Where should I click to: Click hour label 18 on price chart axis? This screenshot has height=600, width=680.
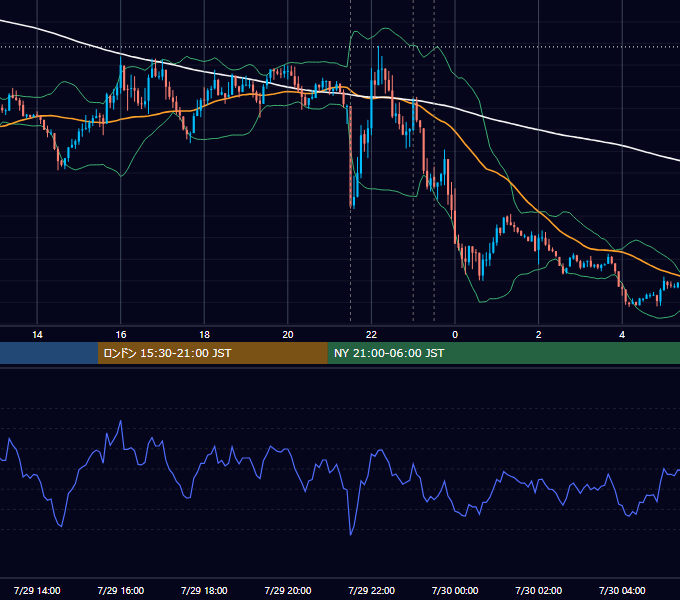(x=204, y=335)
